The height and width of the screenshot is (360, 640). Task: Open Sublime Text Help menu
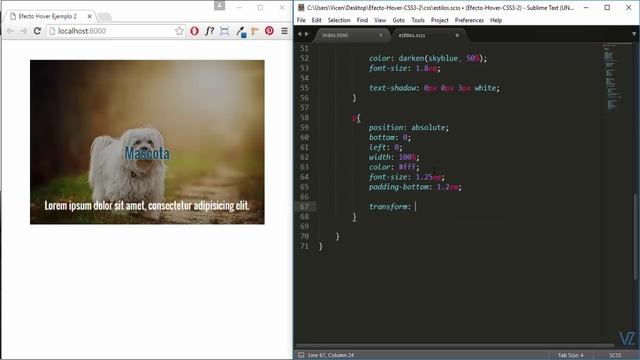tap(496, 20)
